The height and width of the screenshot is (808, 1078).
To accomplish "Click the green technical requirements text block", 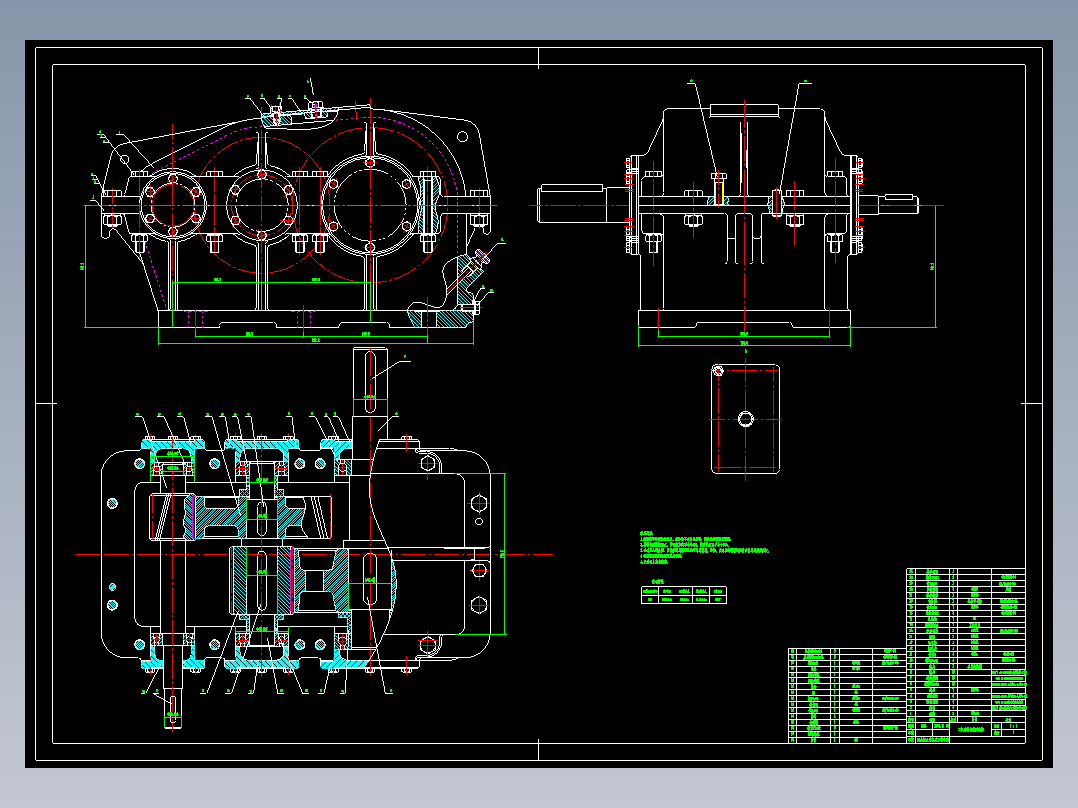I will pyautogui.click(x=704, y=547).
